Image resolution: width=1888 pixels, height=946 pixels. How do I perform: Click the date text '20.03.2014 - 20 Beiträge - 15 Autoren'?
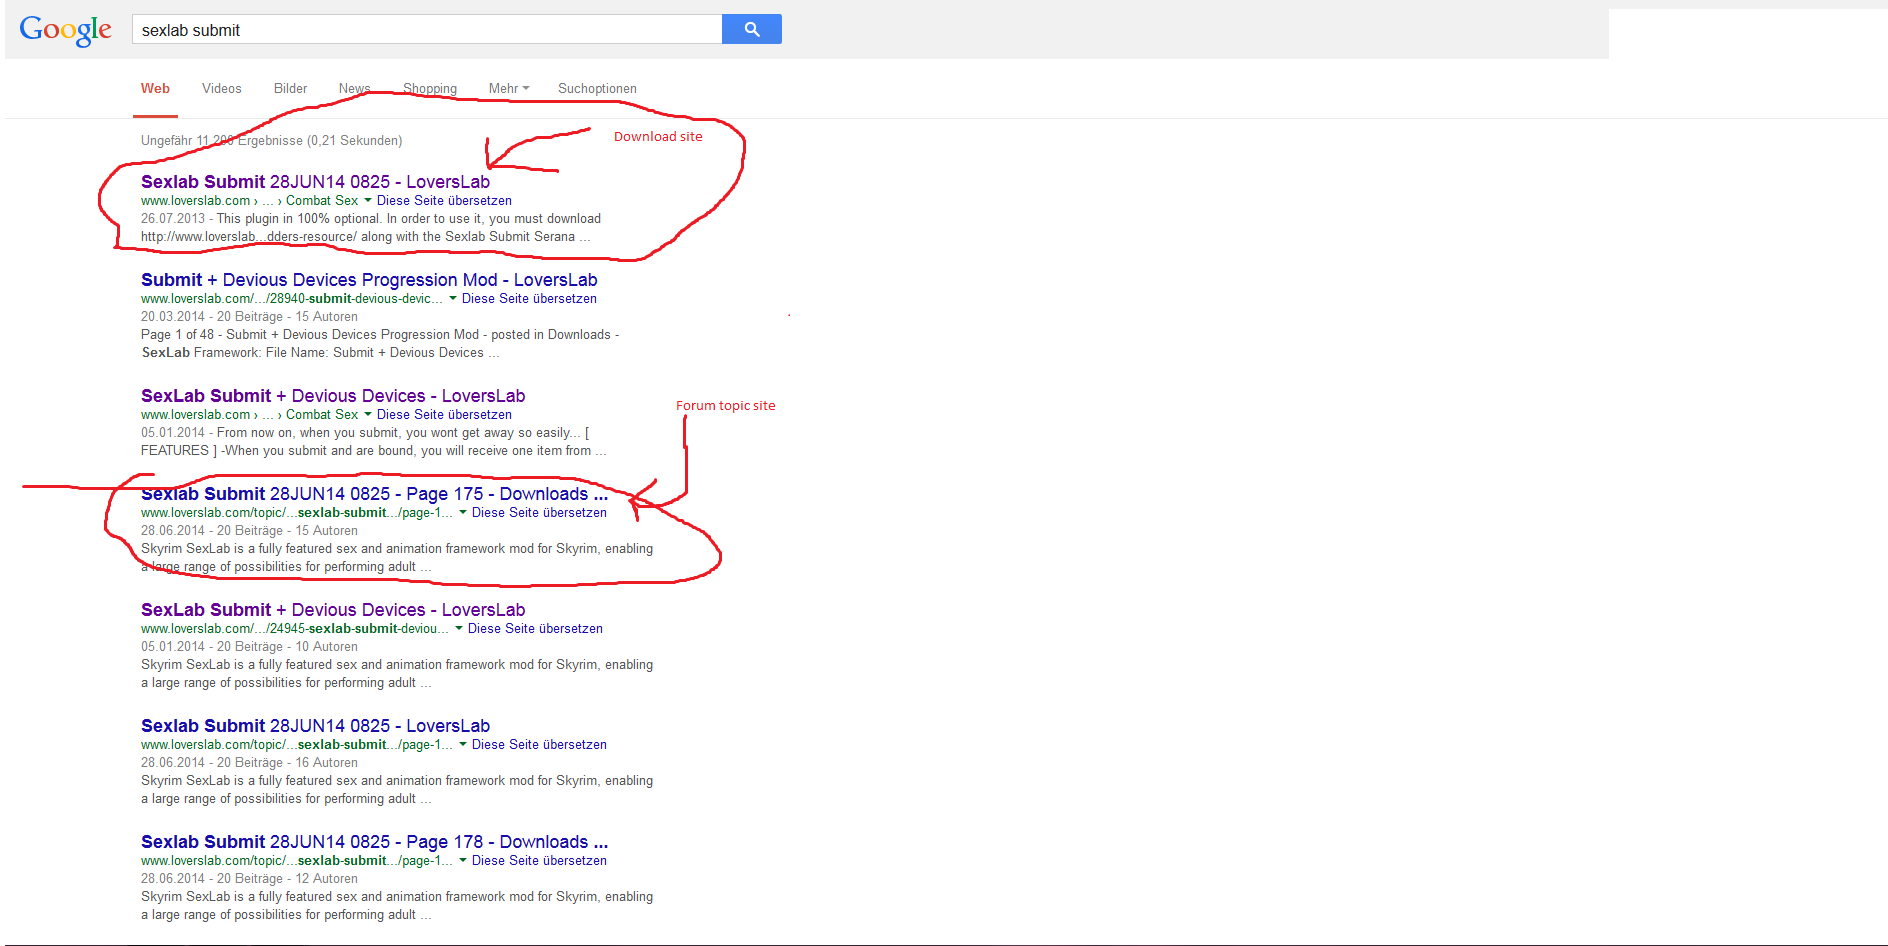click(249, 317)
